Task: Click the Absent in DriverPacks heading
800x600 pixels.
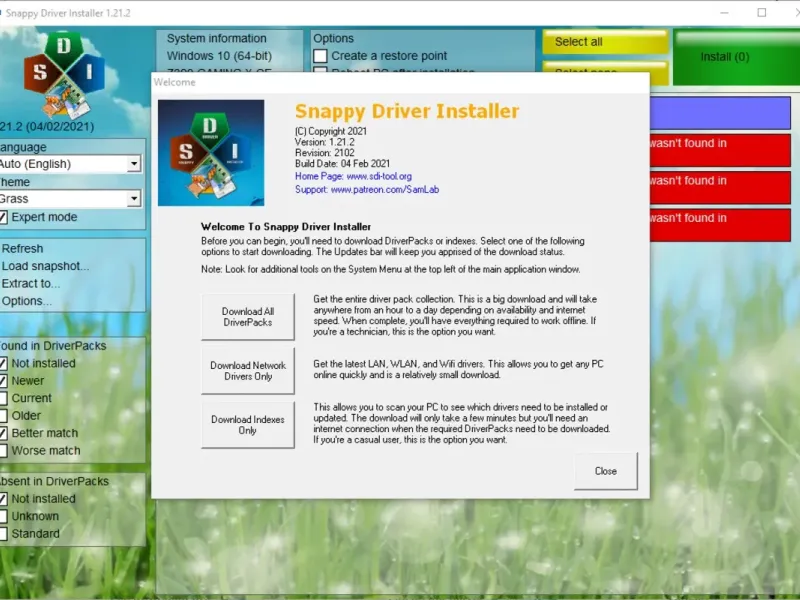Action: coord(54,481)
